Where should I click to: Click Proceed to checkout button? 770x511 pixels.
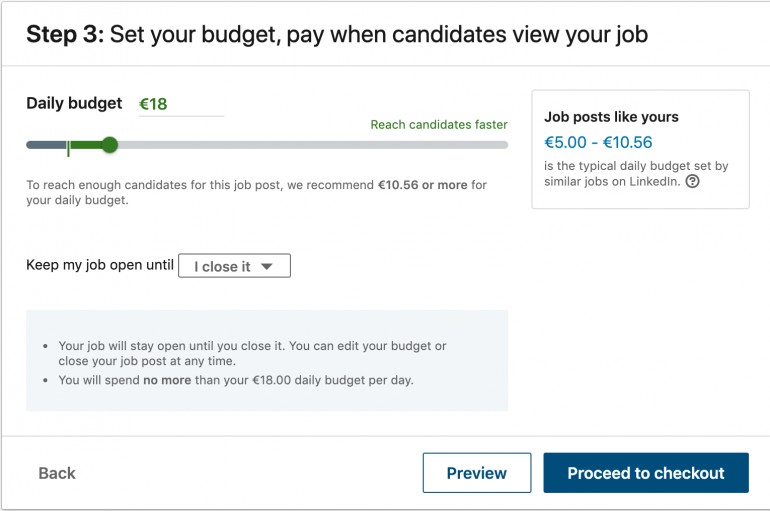click(x=646, y=473)
